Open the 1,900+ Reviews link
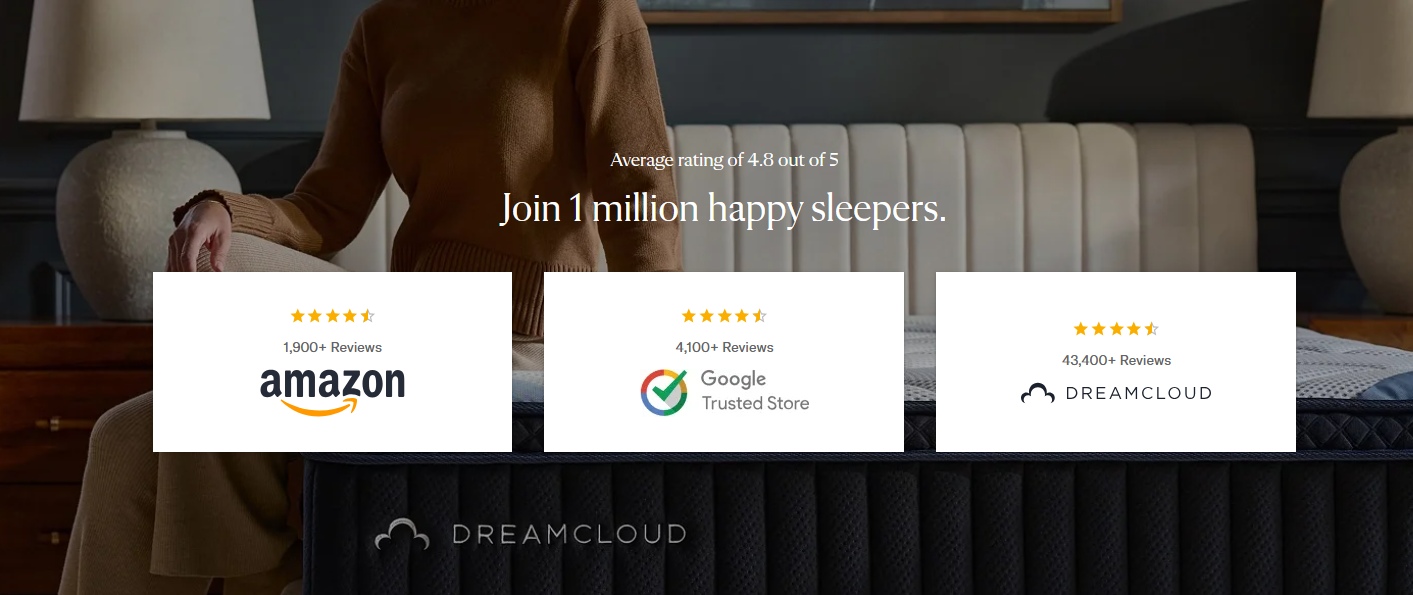The height and width of the screenshot is (595, 1413). click(x=332, y=347)
